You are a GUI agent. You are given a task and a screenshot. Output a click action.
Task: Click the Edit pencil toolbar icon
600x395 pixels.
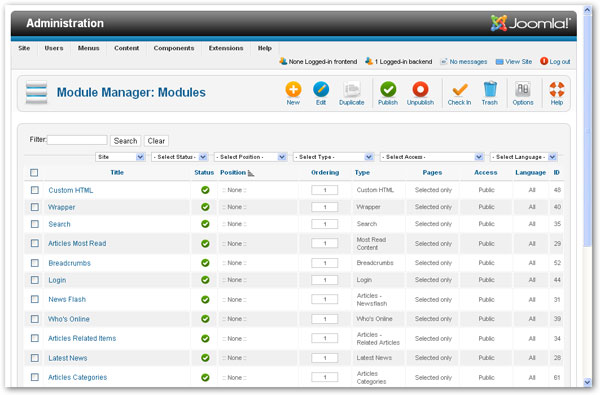pos(321,90)
